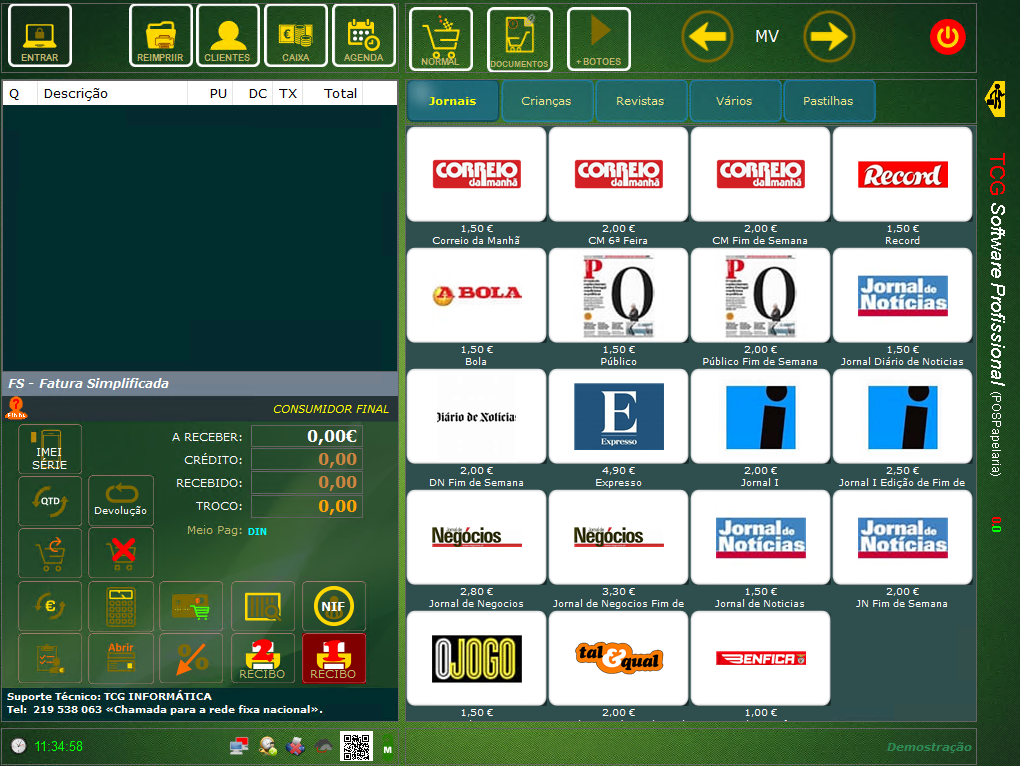Open the calculator button
The width and height of the screenshot is (1020, 766).
121,606
